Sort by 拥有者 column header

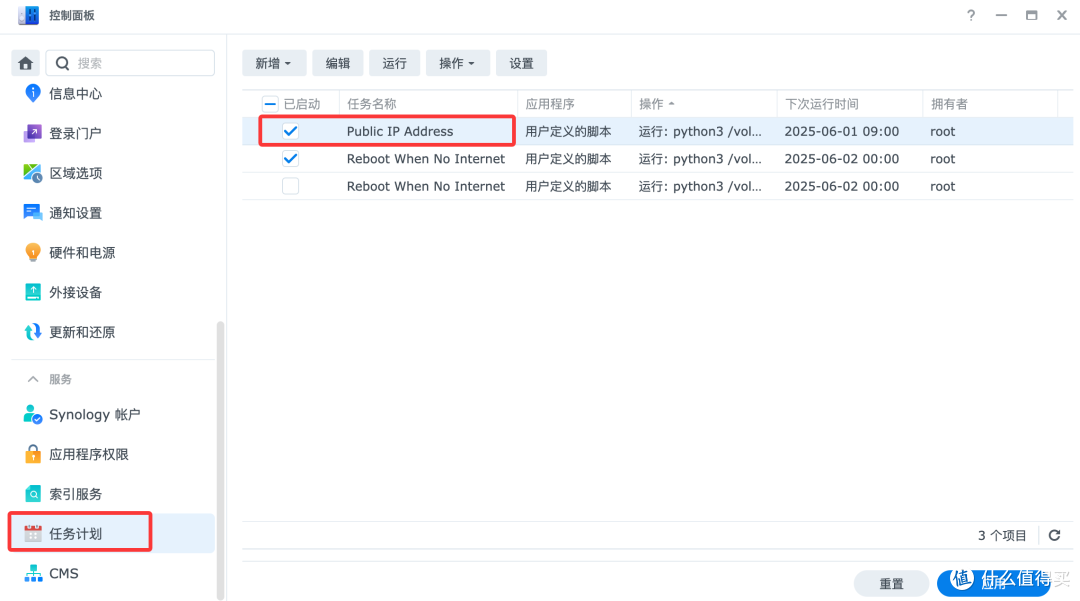click(990, 104)
